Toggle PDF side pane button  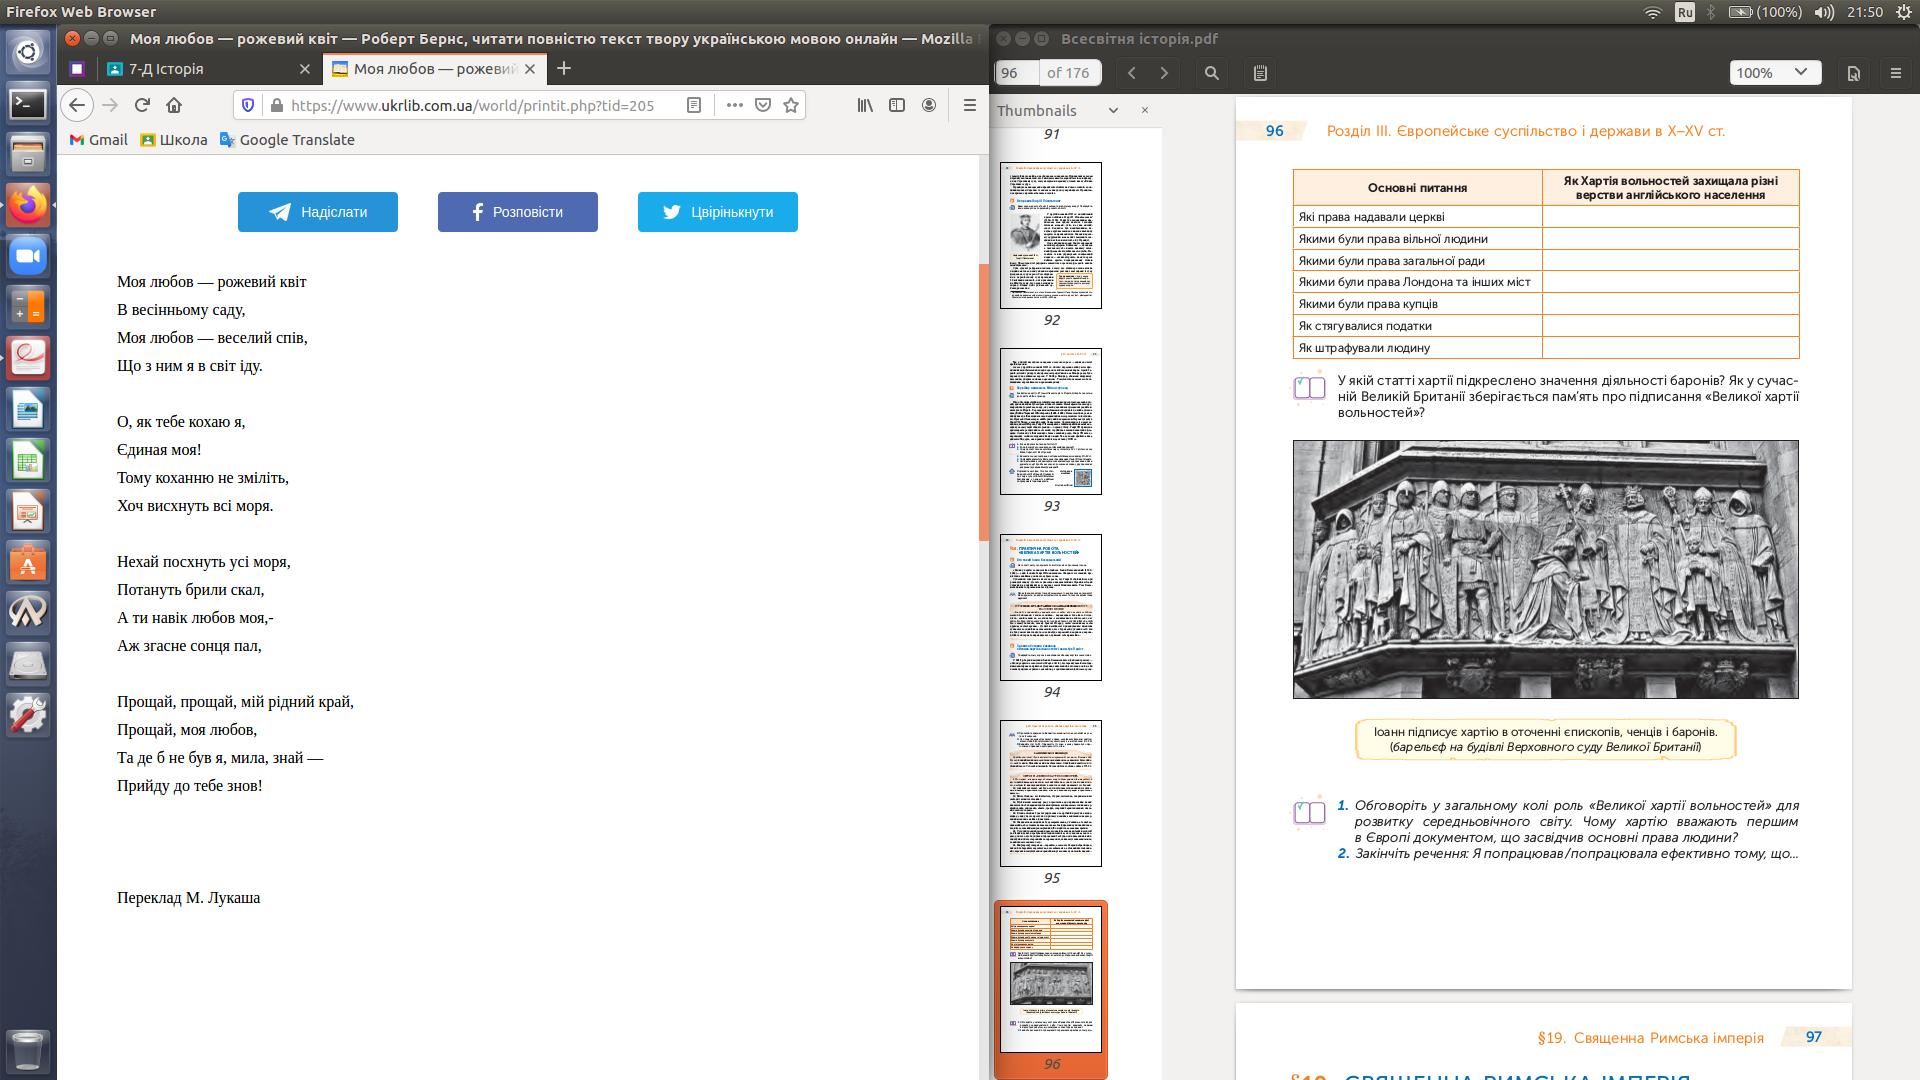click(x=1260, y=73)
